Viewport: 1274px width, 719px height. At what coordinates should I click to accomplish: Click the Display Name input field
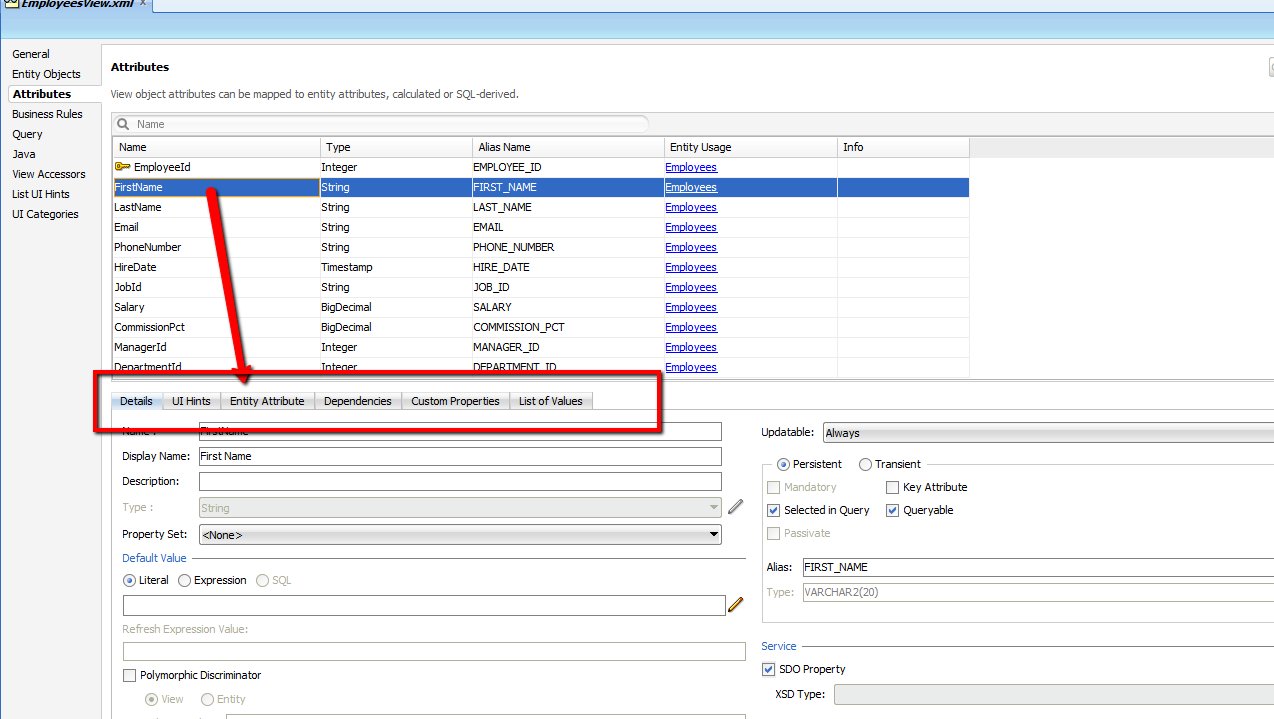pyautogui.click(x=459, y=456)
